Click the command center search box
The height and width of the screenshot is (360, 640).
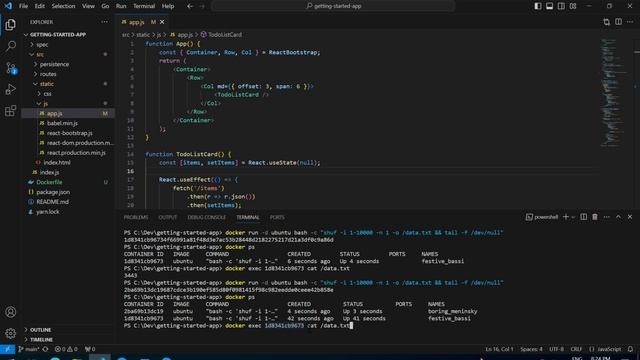(333, 6)
